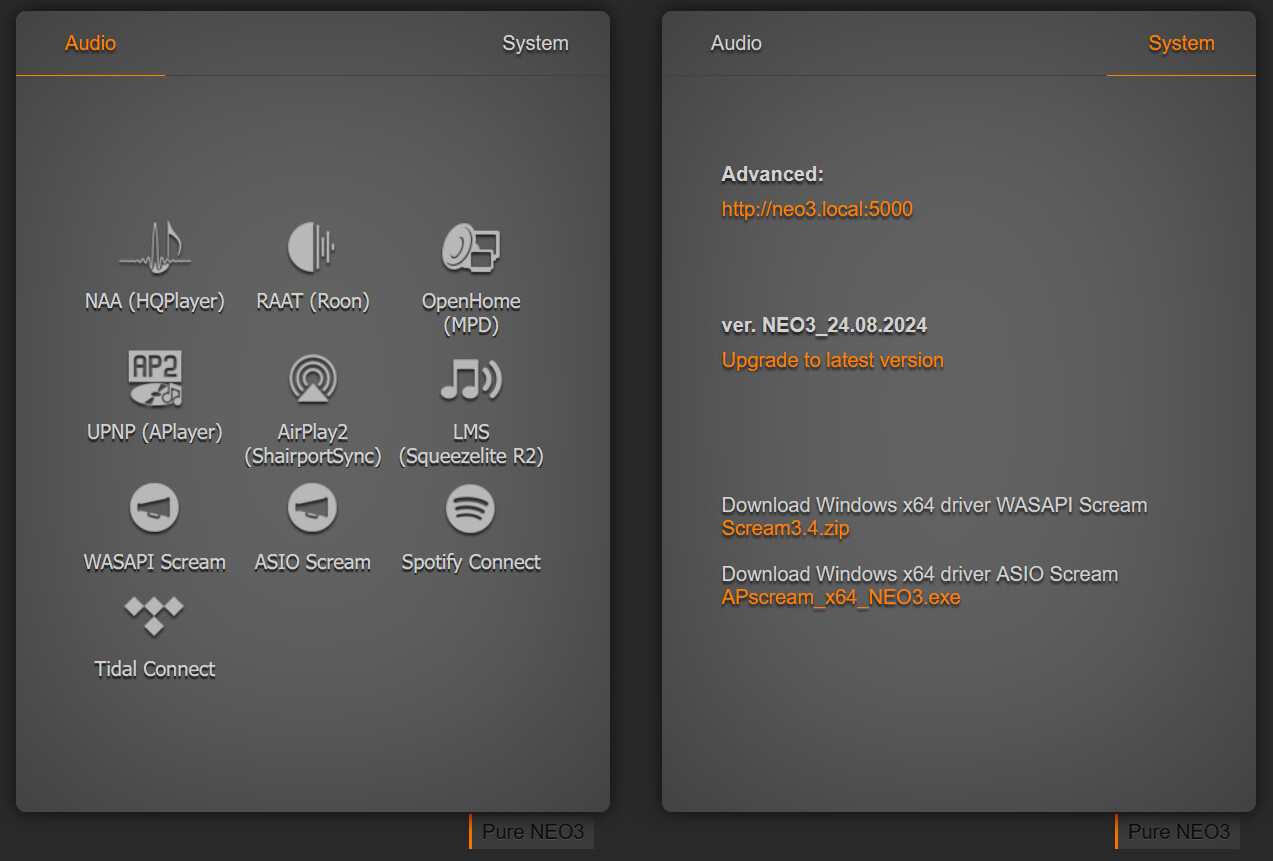The width and height of the screenshot is (1273, 861).
Task: Choose the RAAT (Roon) icon
Action: 312,248
